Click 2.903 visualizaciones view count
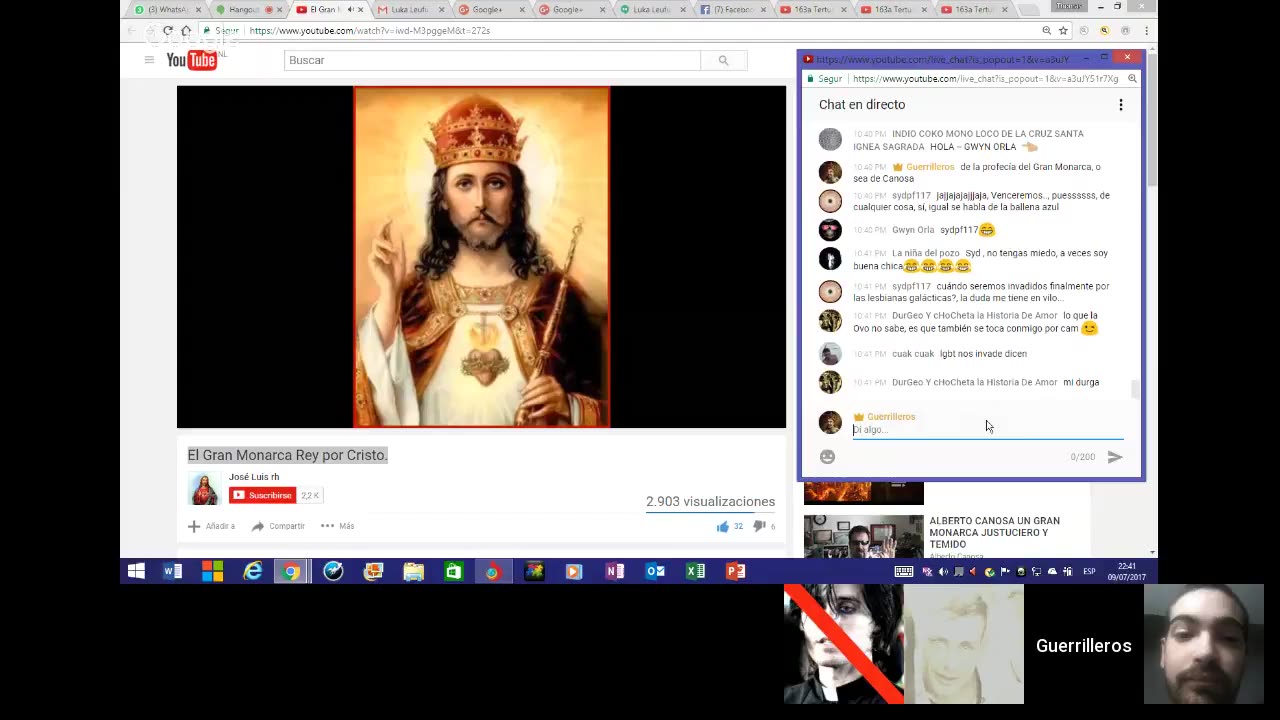Screen dimensions: 1280x720 point(710,502)
